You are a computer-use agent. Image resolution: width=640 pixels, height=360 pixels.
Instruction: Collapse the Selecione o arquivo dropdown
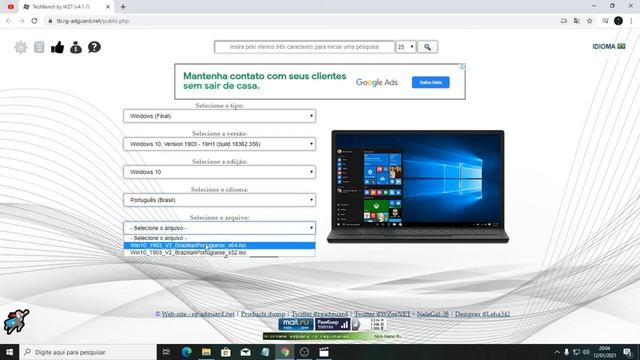(x=220, y=228)
